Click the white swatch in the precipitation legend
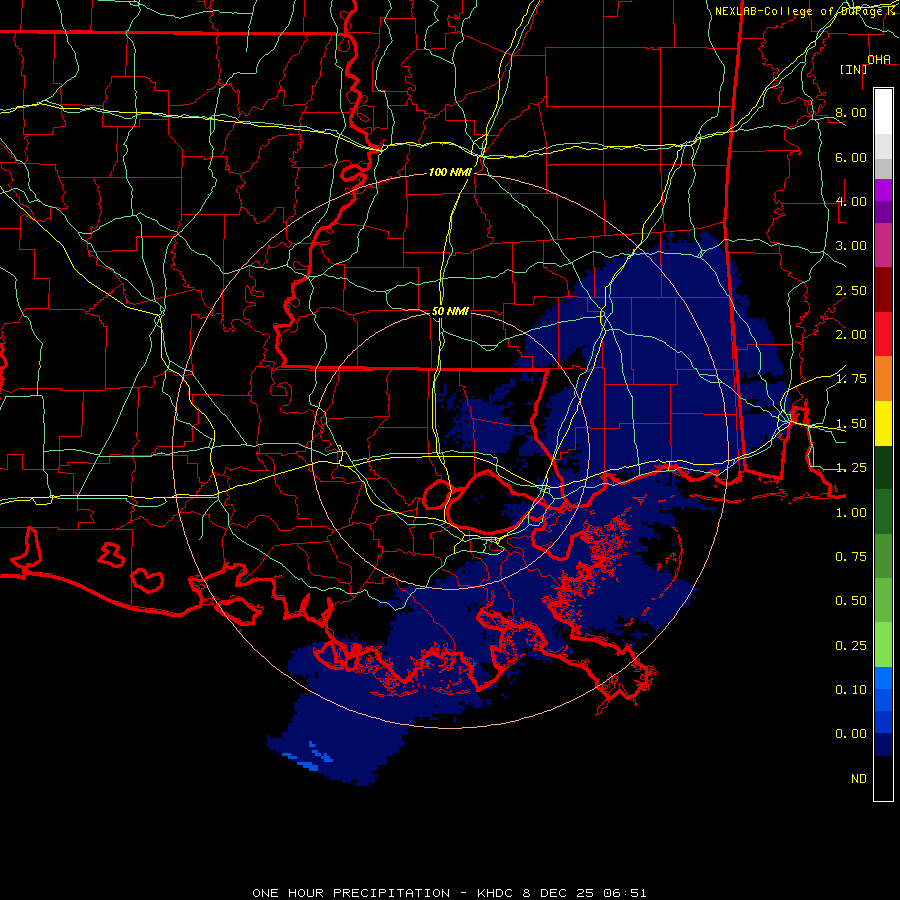The height and width of the screenshot is (900, 900). tap(883, 111)
